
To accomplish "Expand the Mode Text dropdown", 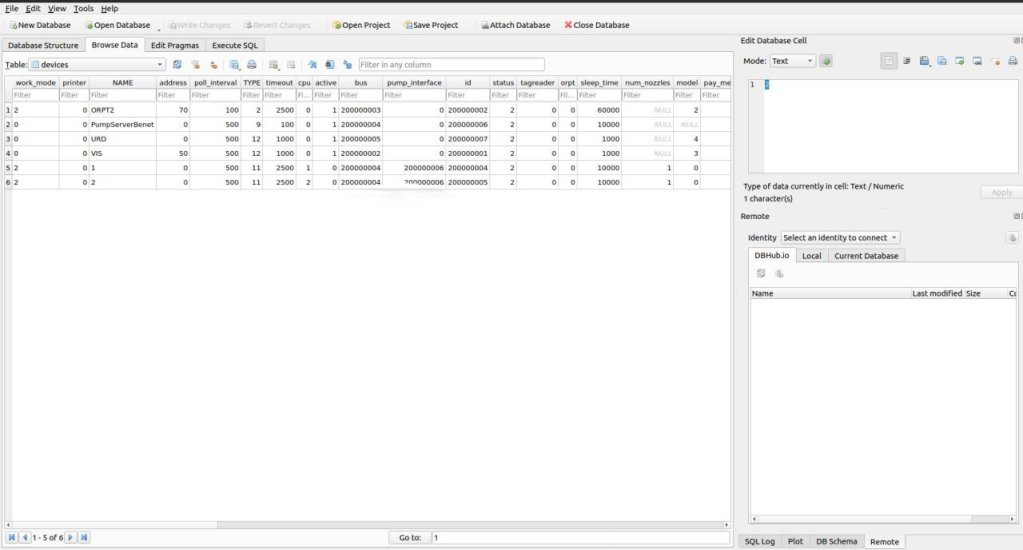I will coord(792,61).
